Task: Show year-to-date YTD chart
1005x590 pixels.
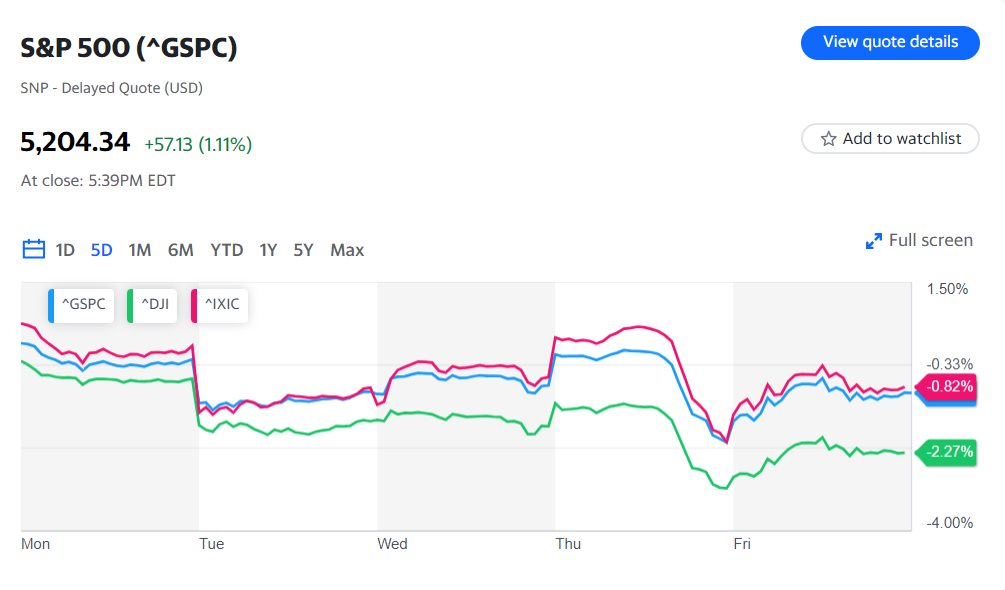Action: 227,250
